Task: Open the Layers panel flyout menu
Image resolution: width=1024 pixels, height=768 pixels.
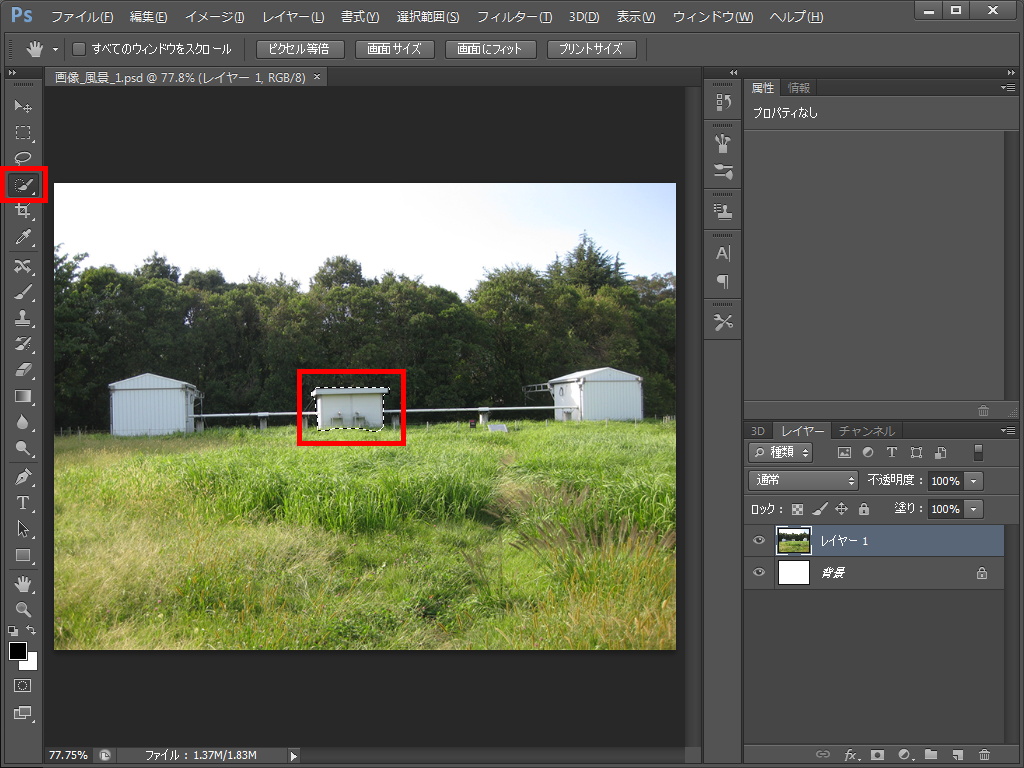Action: coord(1008,430)
